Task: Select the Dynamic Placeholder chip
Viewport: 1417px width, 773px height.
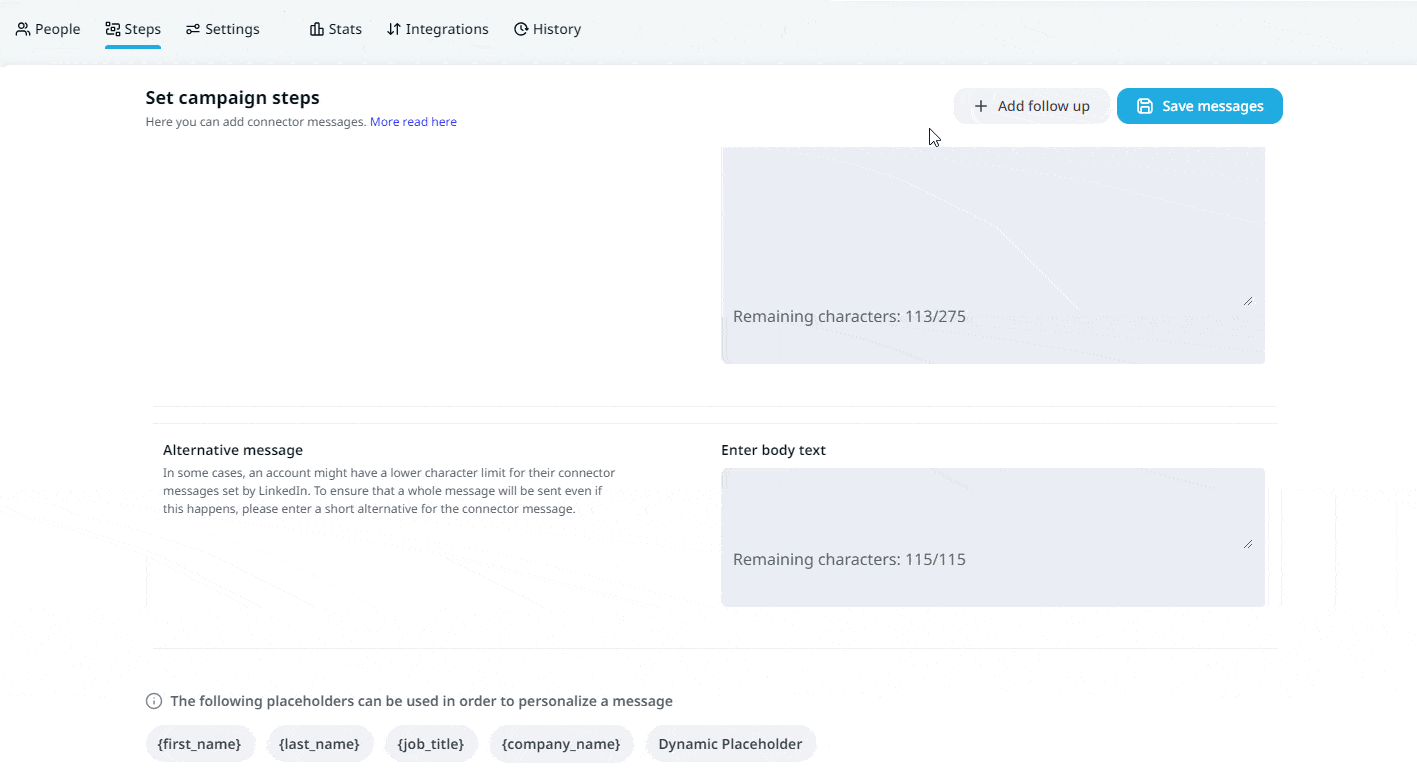Action: click(x=731, y=744)
